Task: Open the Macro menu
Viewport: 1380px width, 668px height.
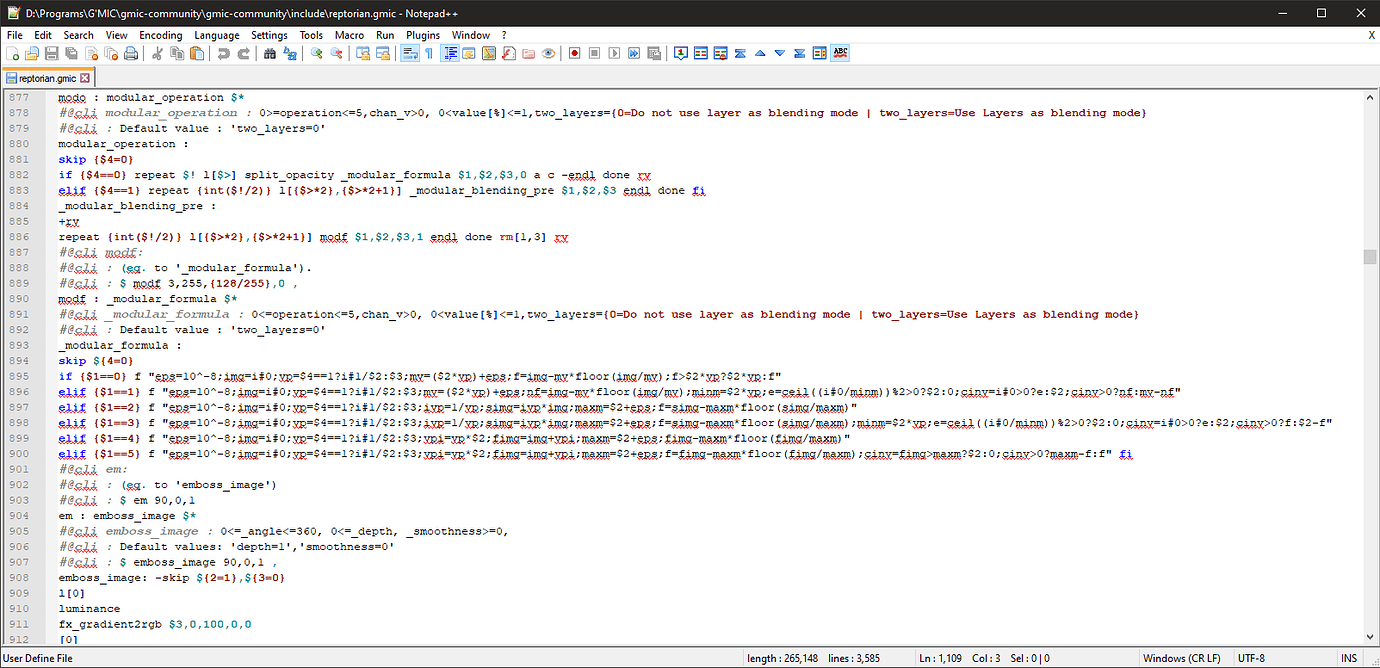Action: (349, 33)
